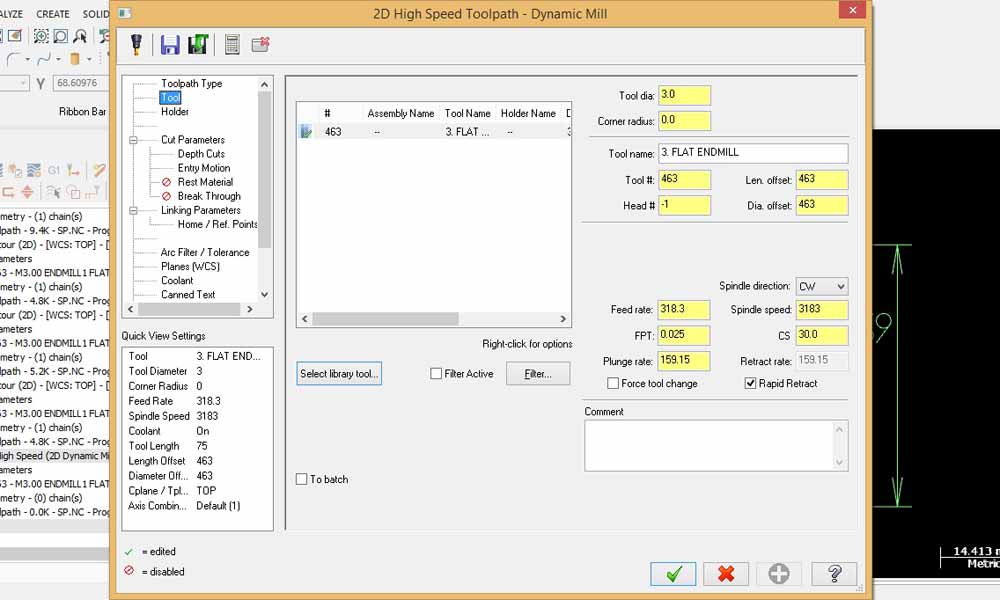Click the tree panel scroll down arrow

coord(265,295)
